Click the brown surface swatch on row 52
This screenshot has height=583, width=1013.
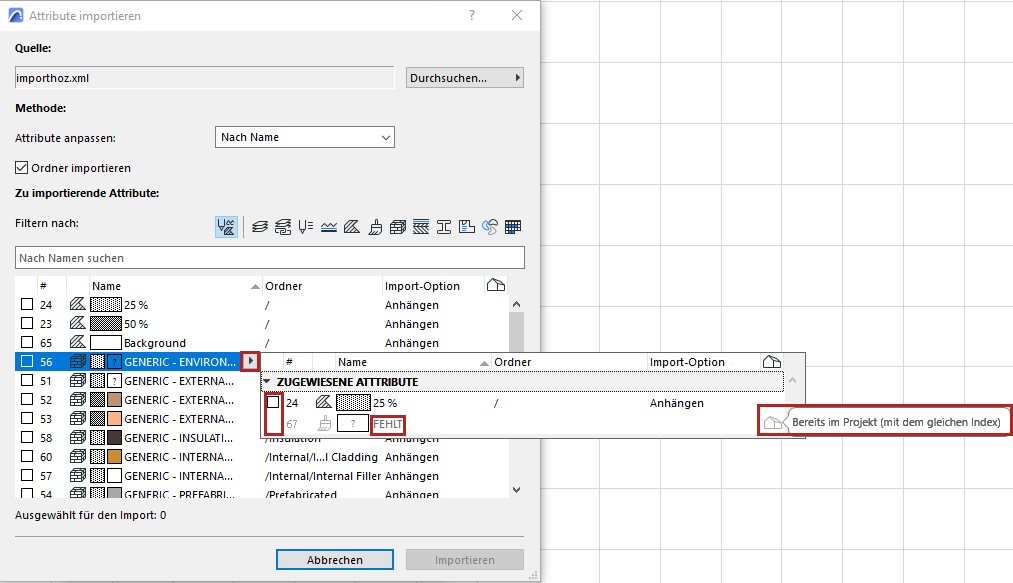(x=114, y=399)
